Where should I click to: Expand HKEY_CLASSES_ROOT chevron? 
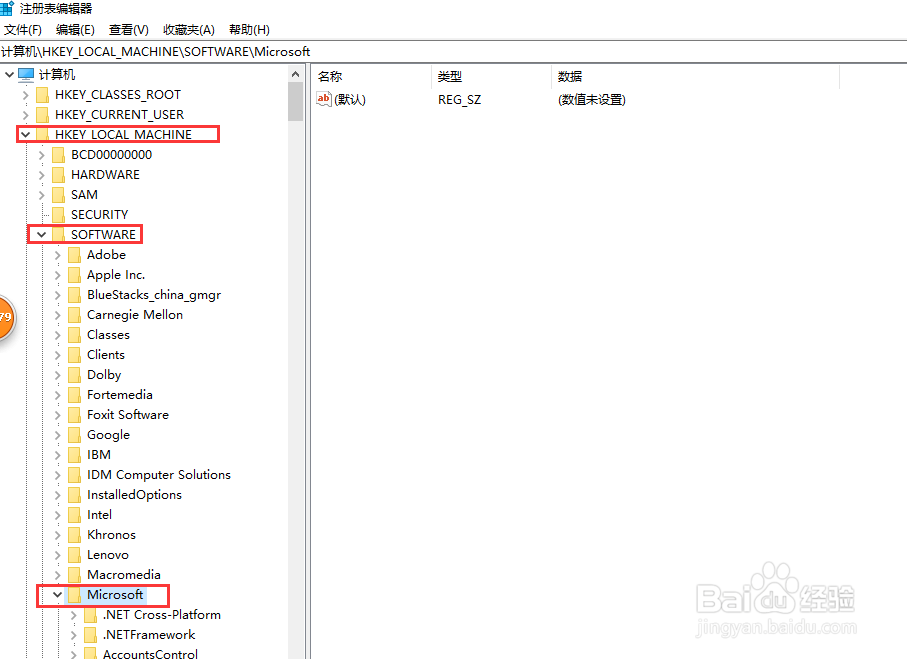[x=25, y=95]
